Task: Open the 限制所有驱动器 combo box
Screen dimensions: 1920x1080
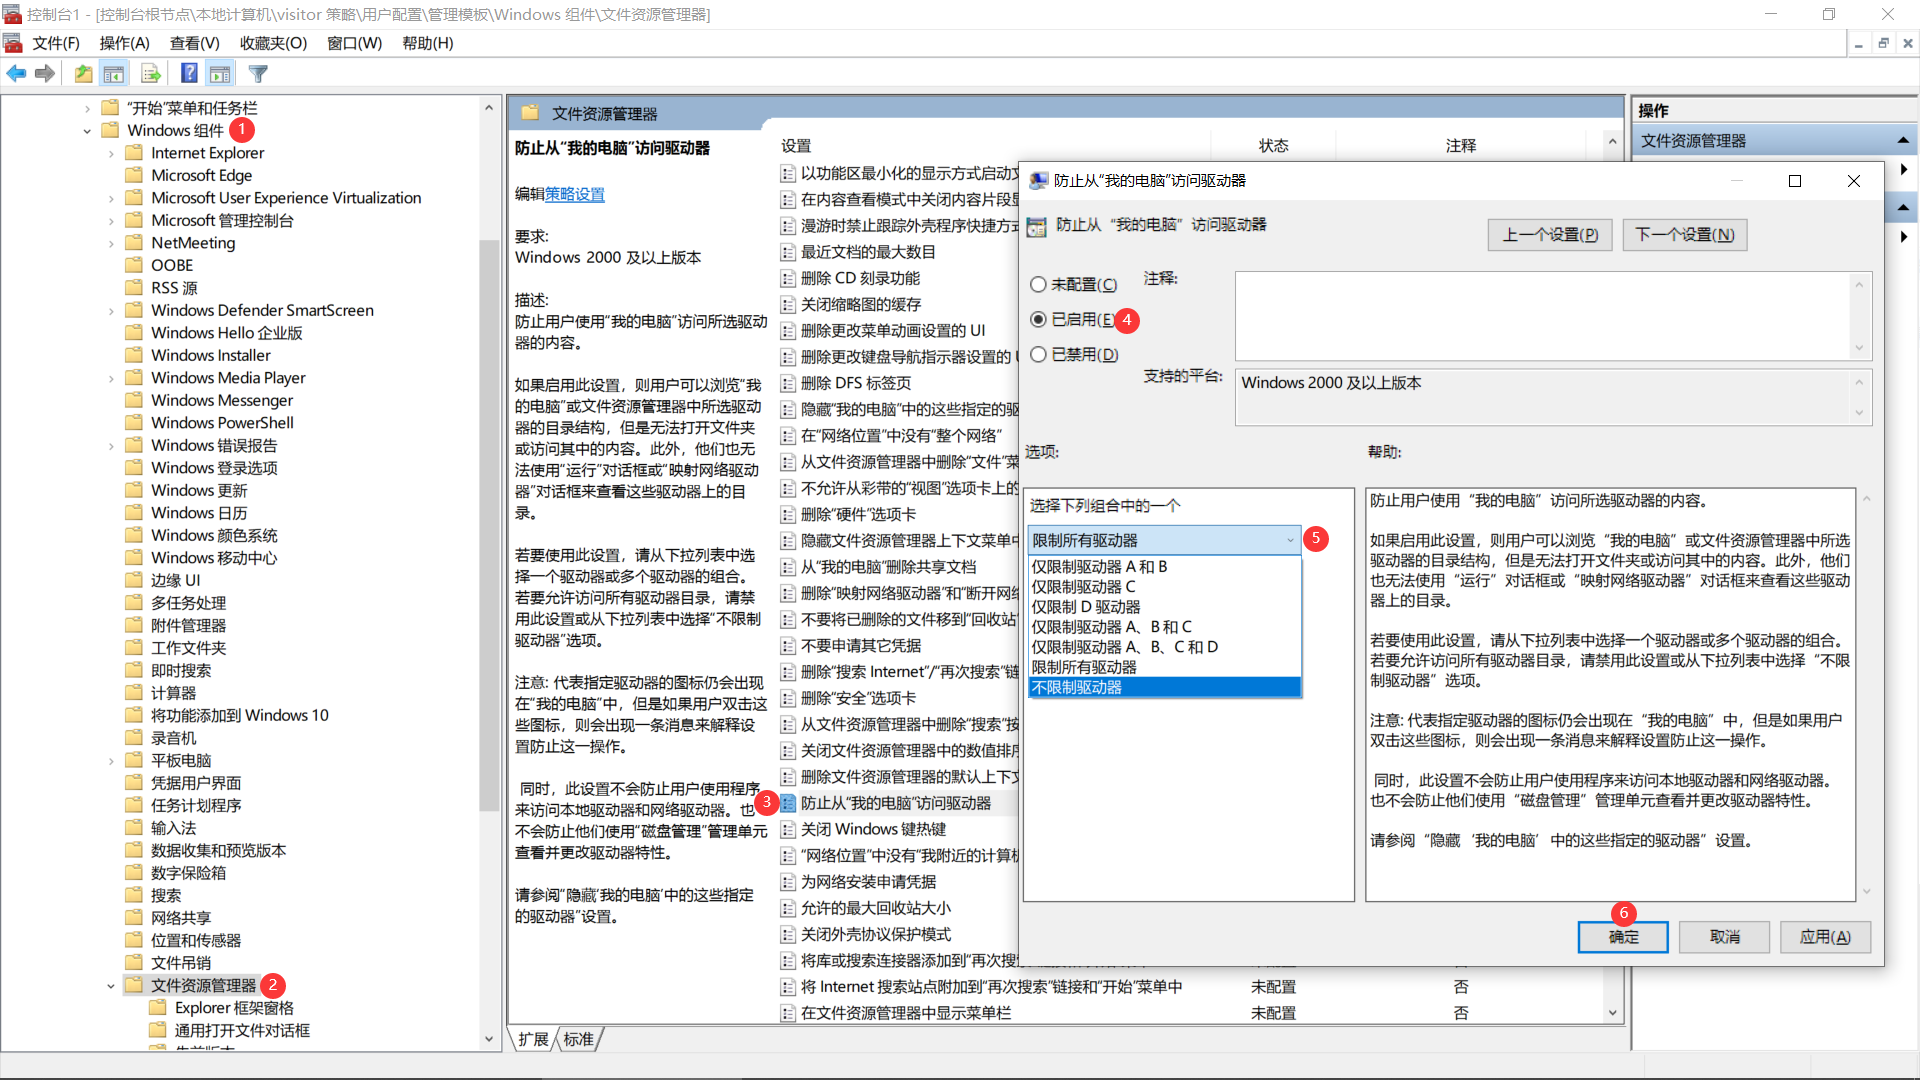Action: 1164,540
